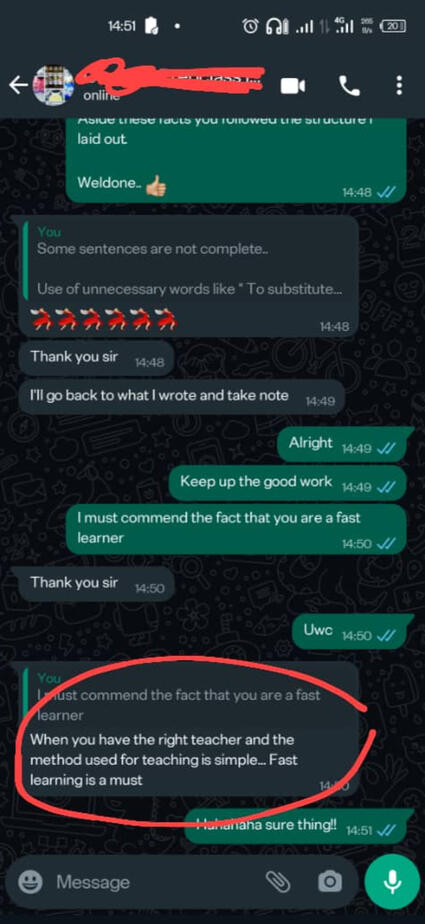Tap the 'Hahahaha sure thing!!' message

(295, 826)
